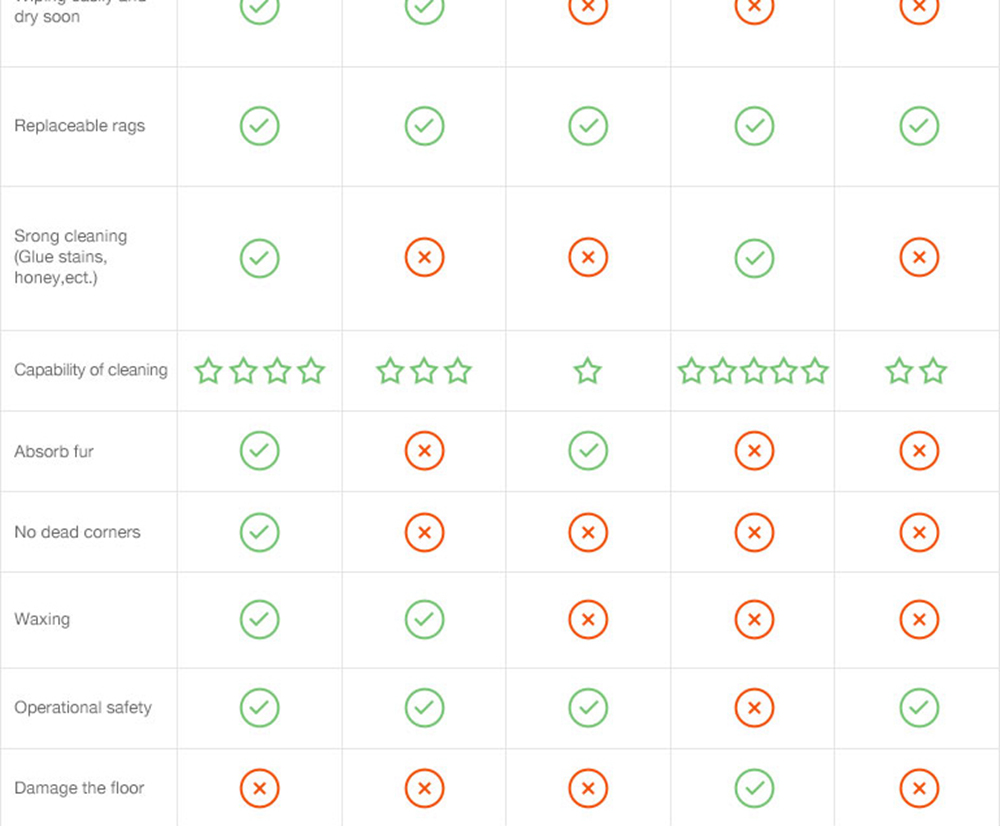
Task: Click the only green check in No dead corners row
Action: point(260,532)
